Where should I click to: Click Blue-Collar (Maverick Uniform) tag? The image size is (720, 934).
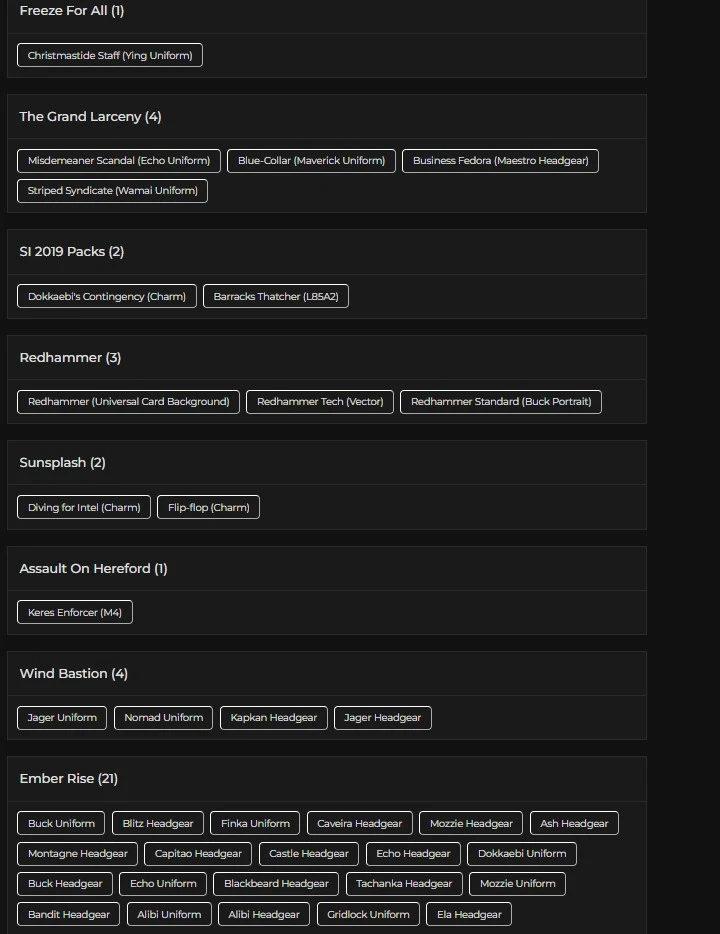[311, 160]
